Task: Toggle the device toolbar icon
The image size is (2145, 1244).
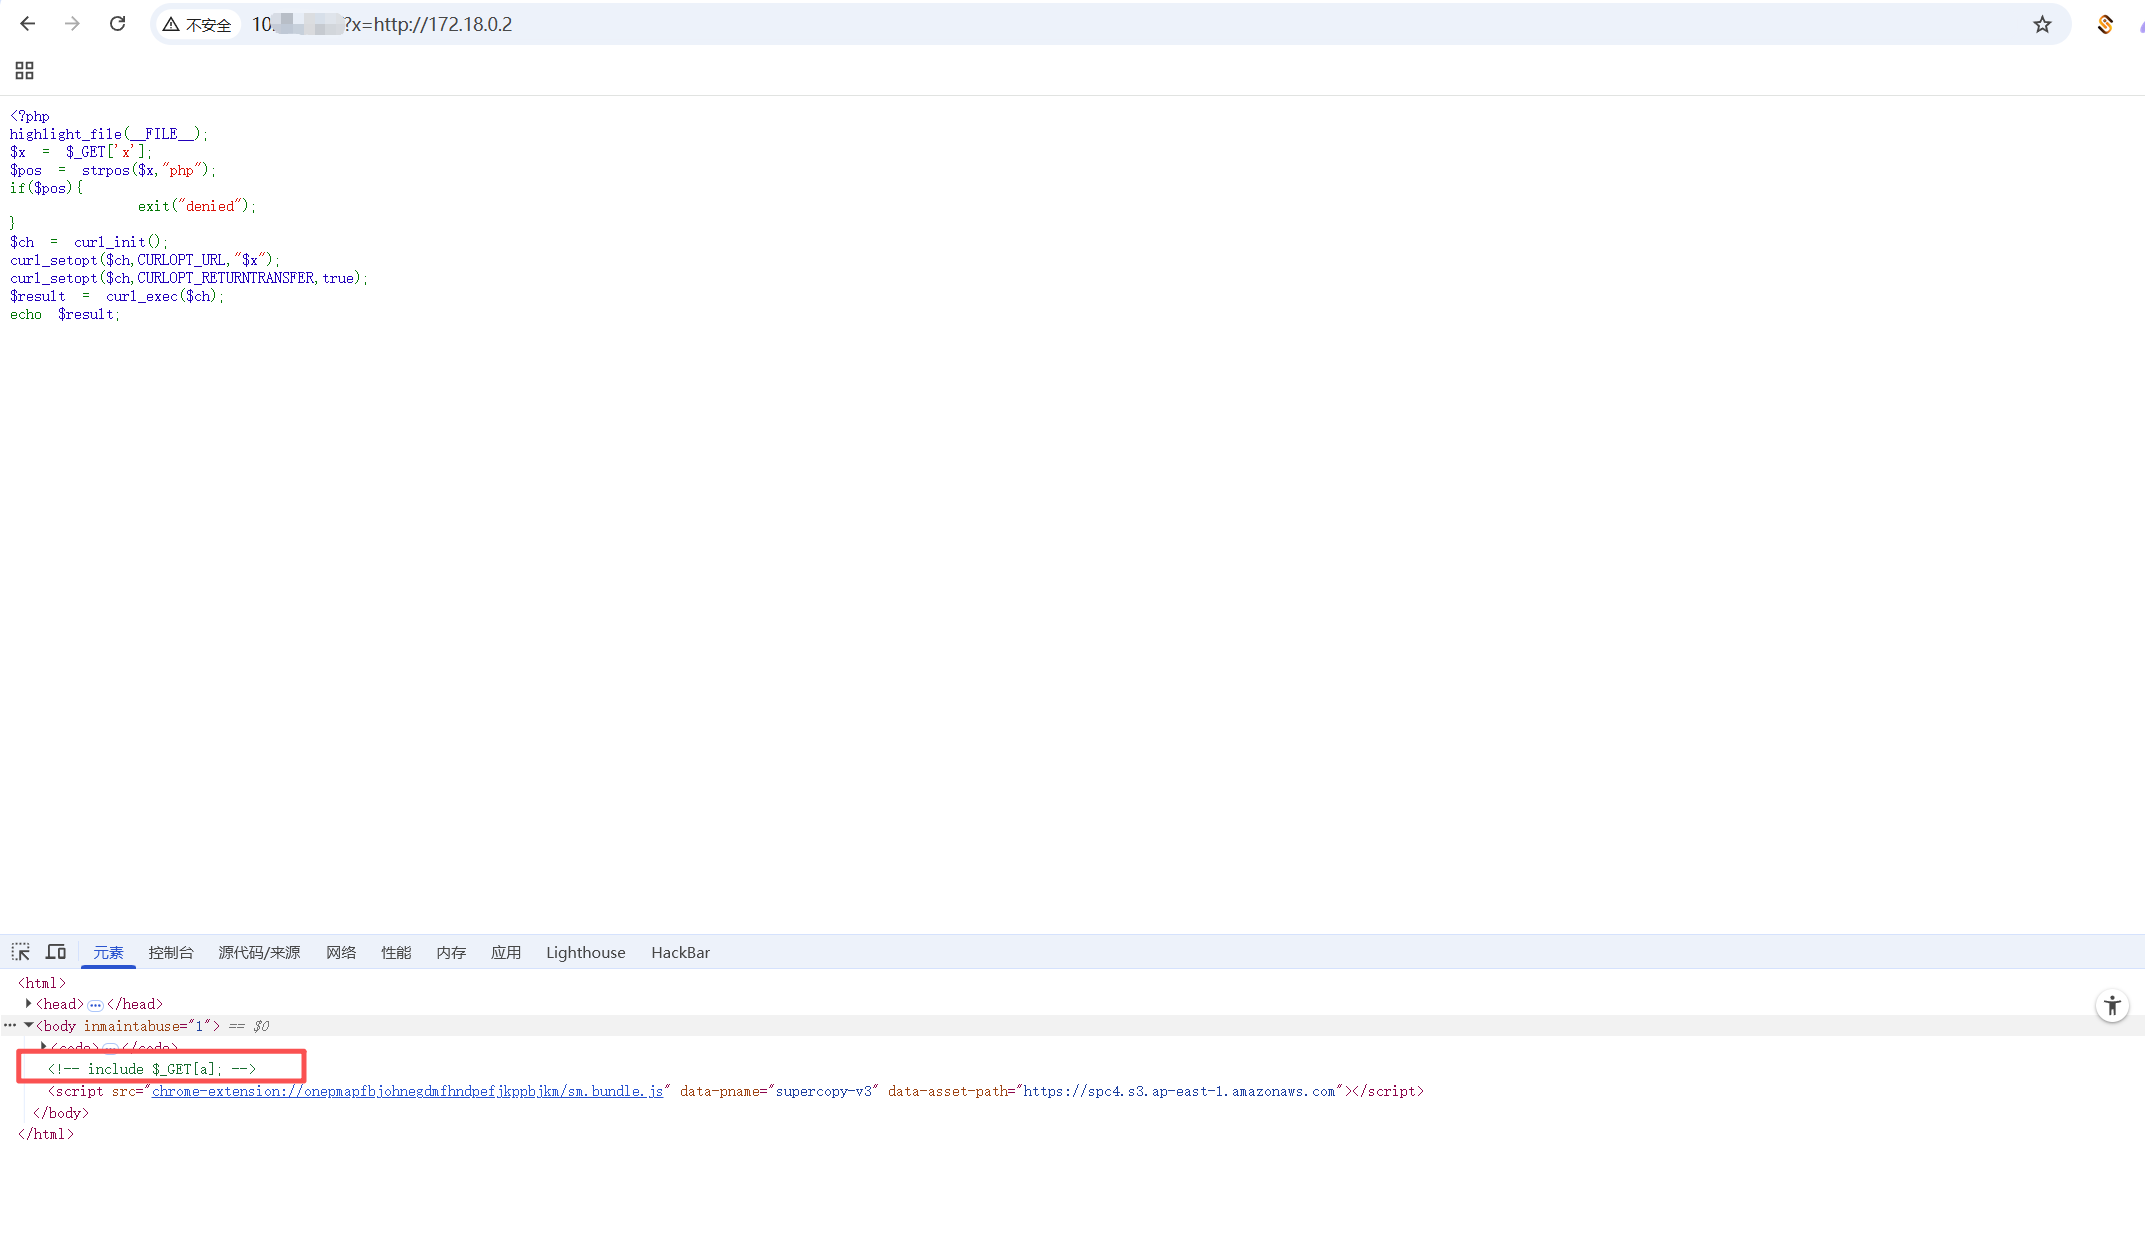Action: [x=56, y=952]
